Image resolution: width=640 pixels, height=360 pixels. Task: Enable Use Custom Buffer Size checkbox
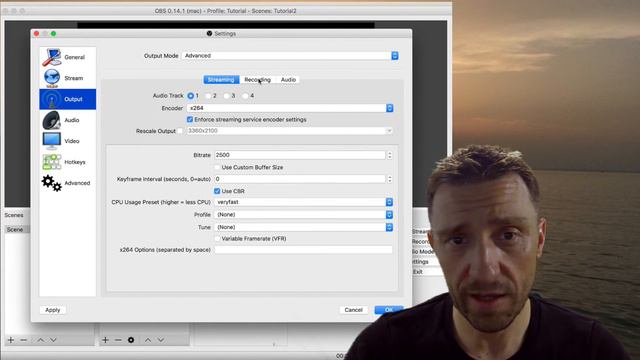pos(217,167)
